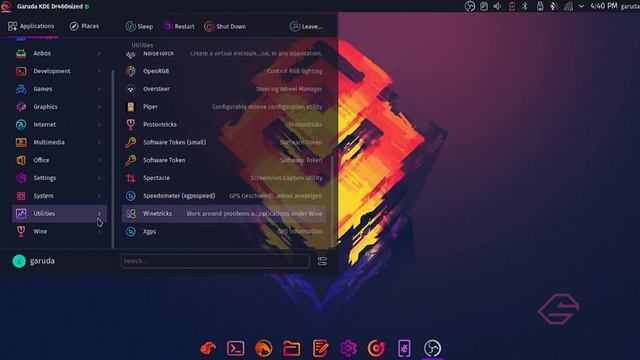Click the search field in launcher
This screenshot has width=640, height=360.
[215, 261]
